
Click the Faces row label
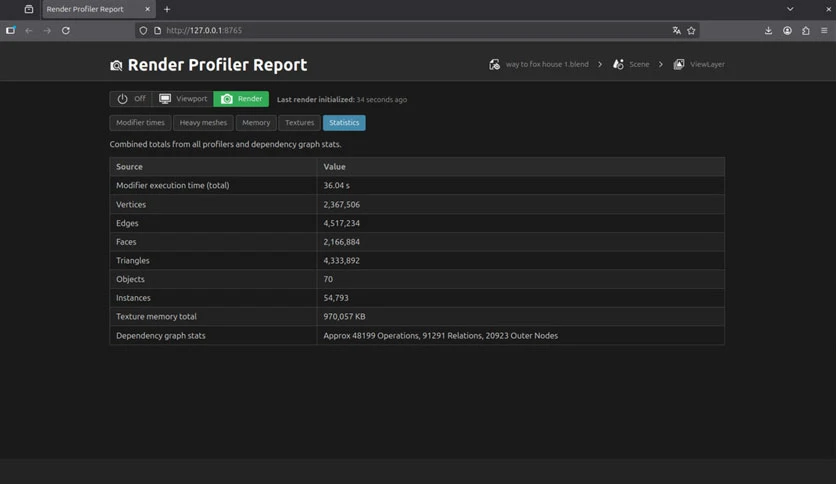point(126,242)
